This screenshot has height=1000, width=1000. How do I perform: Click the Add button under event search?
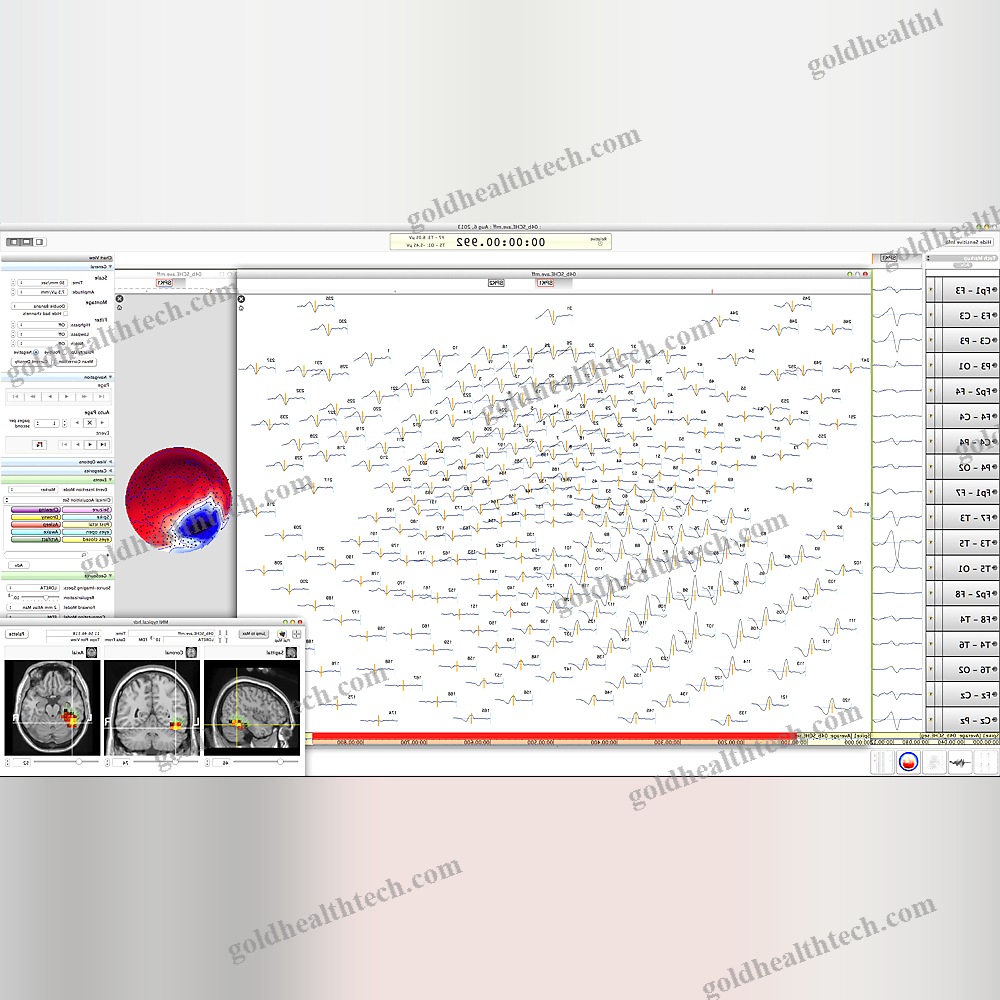19,565
